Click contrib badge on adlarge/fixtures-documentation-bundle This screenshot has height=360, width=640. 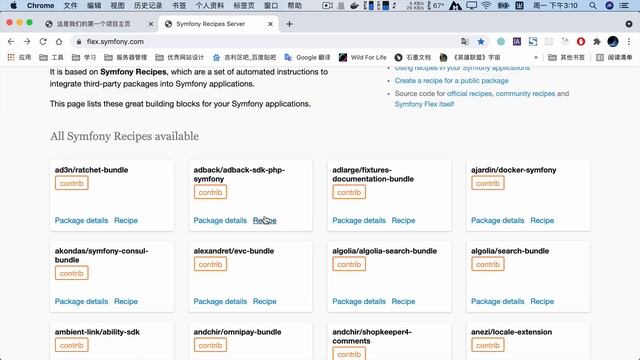pos(349,192)
